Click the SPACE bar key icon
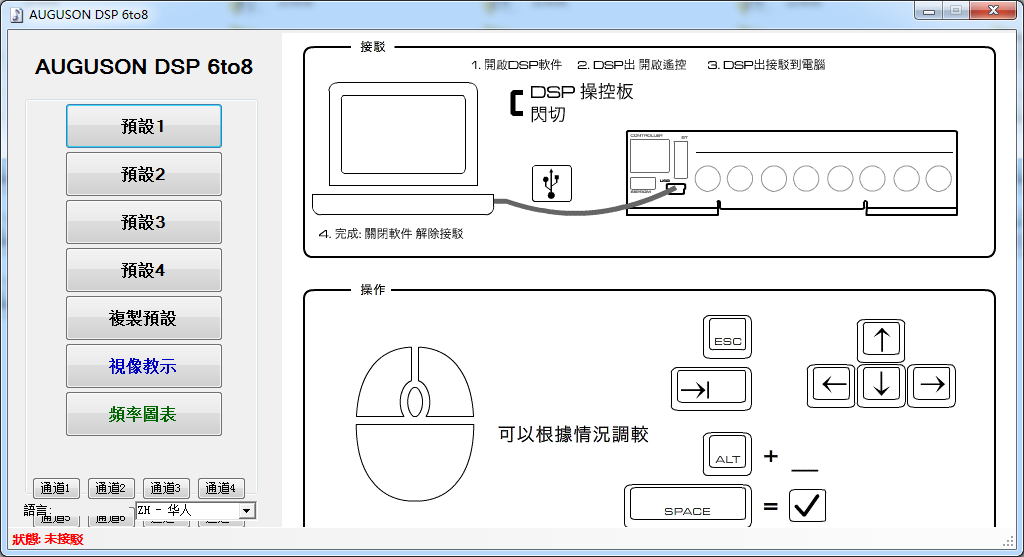Image resolution: width=1024 pixels, height=557 pixels. (x=688, y=505)
